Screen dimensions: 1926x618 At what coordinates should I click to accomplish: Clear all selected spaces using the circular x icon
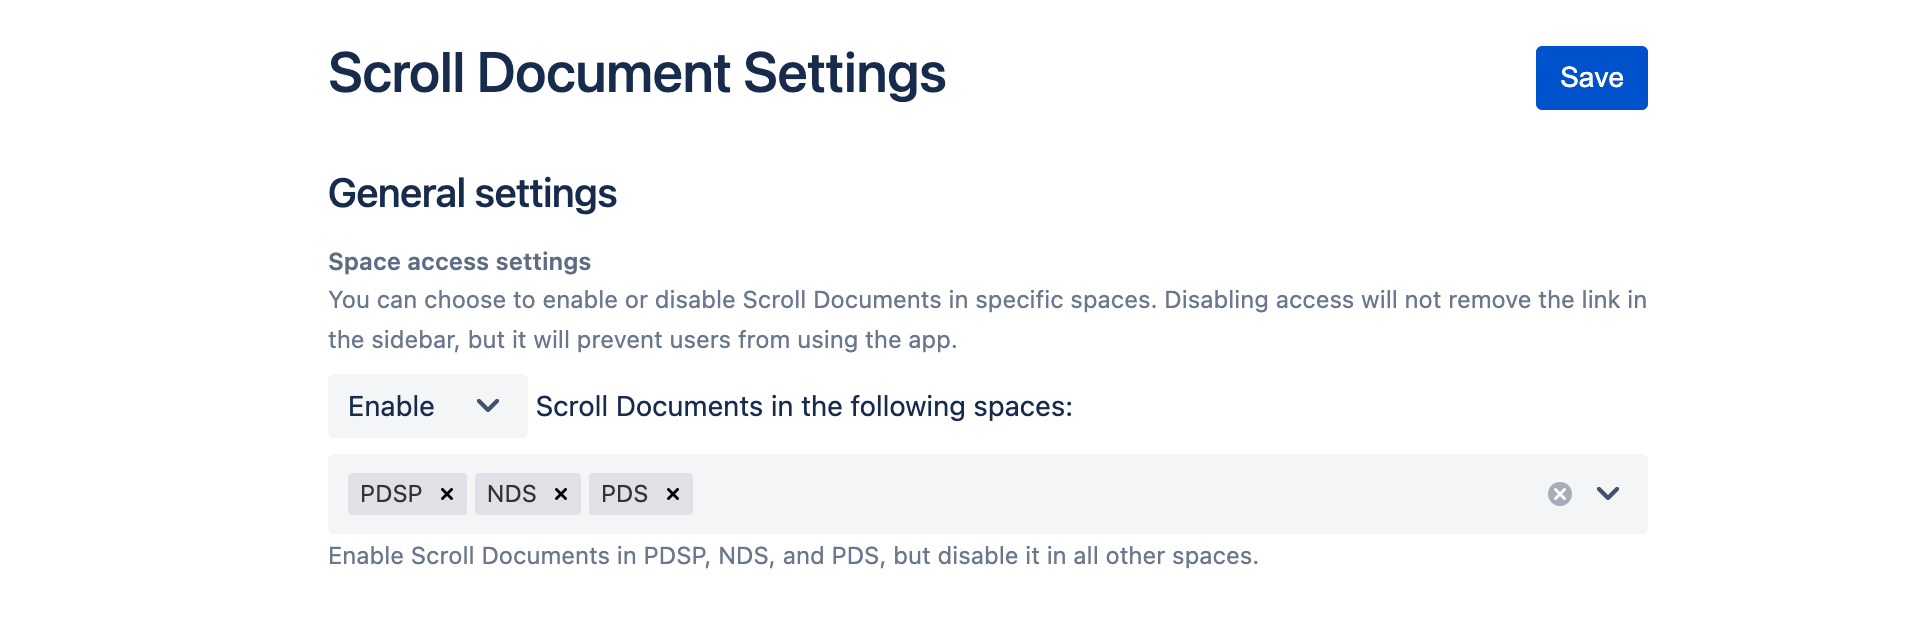tap(1558, 492)
